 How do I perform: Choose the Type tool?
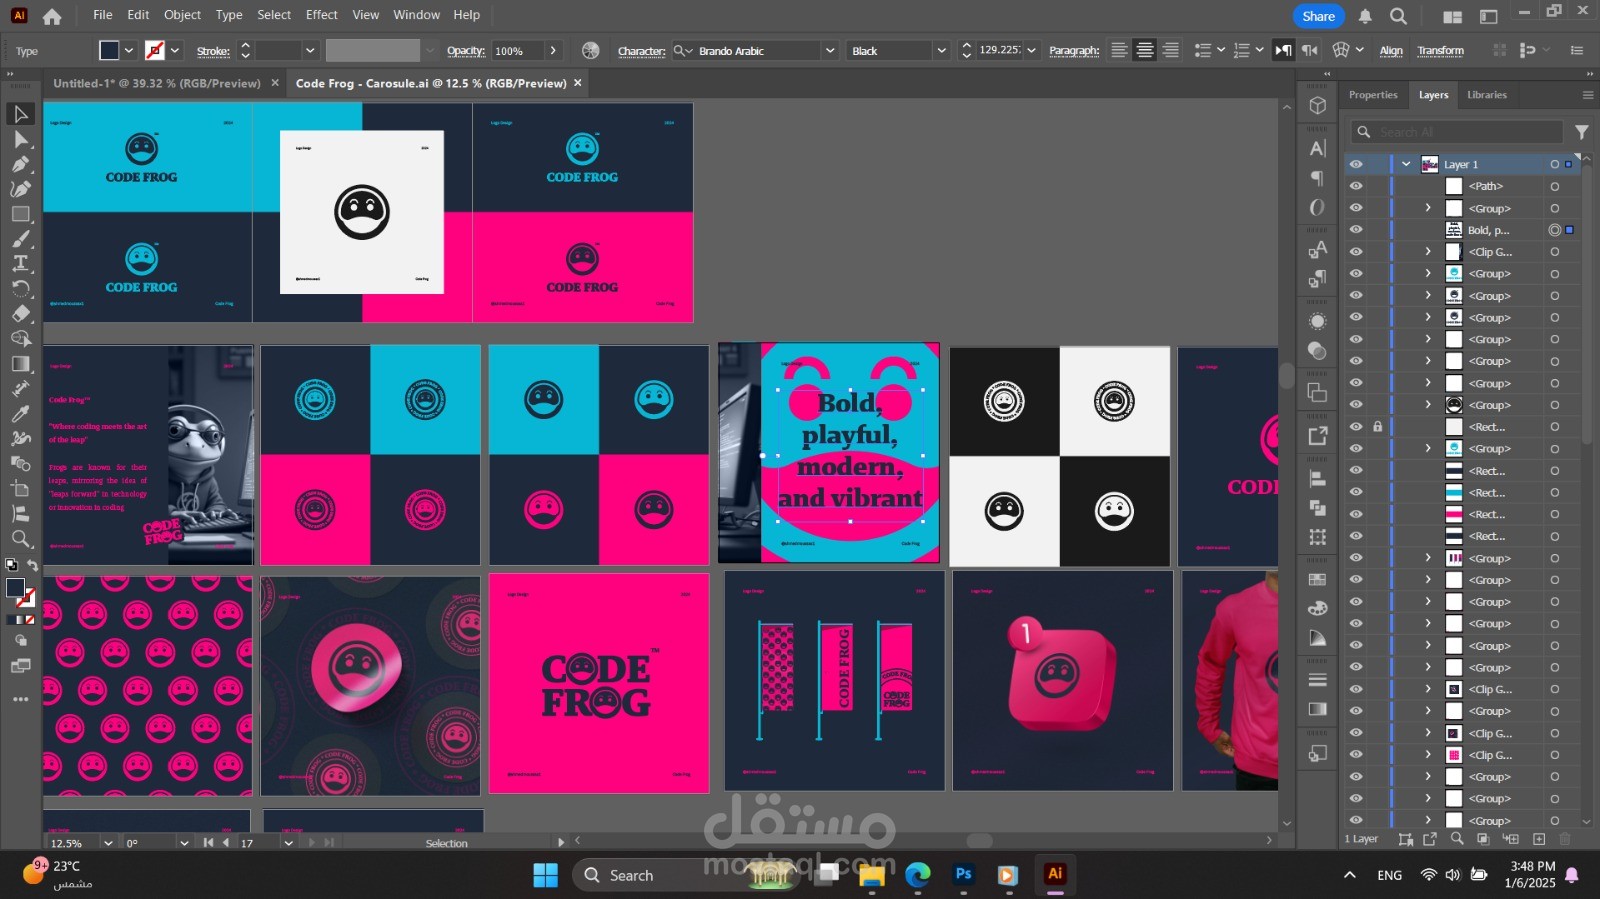tap(20, 264)
